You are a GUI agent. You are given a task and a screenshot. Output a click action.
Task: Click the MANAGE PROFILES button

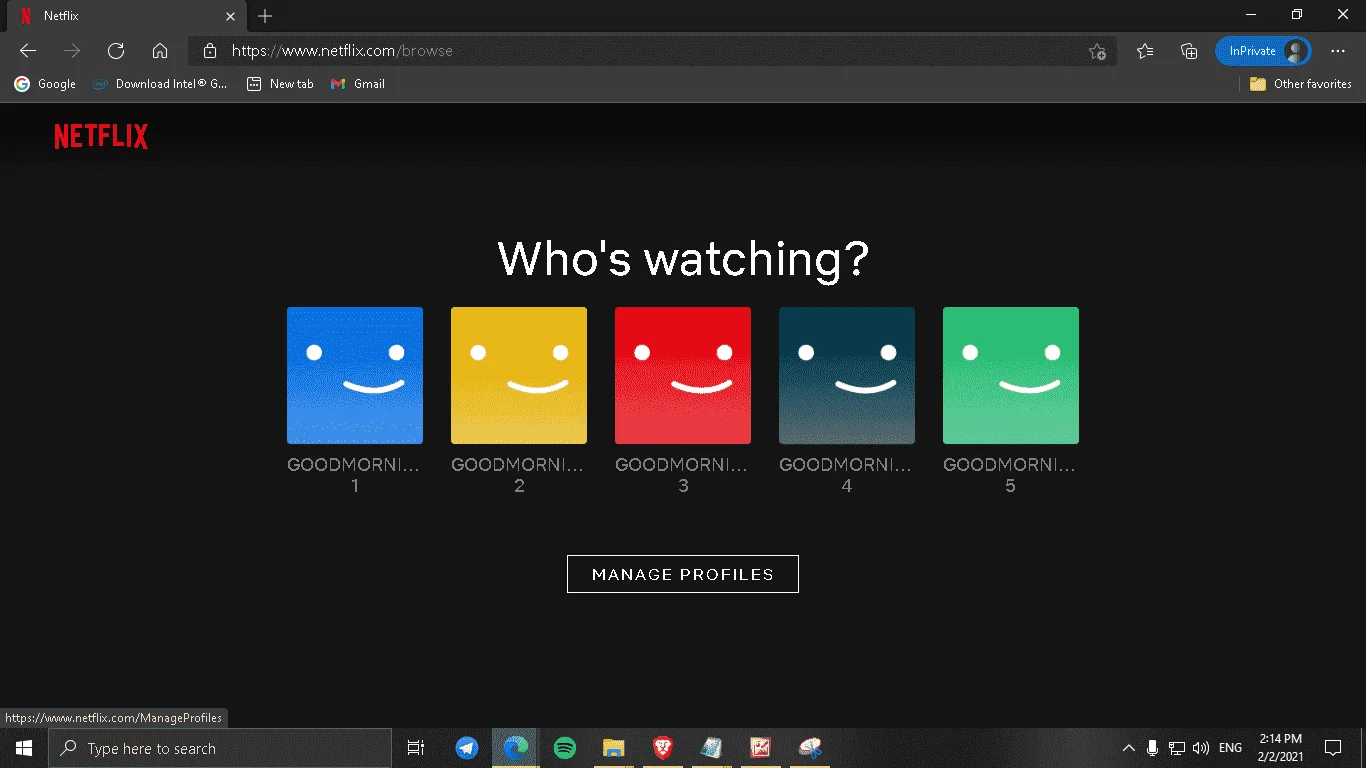683,574
